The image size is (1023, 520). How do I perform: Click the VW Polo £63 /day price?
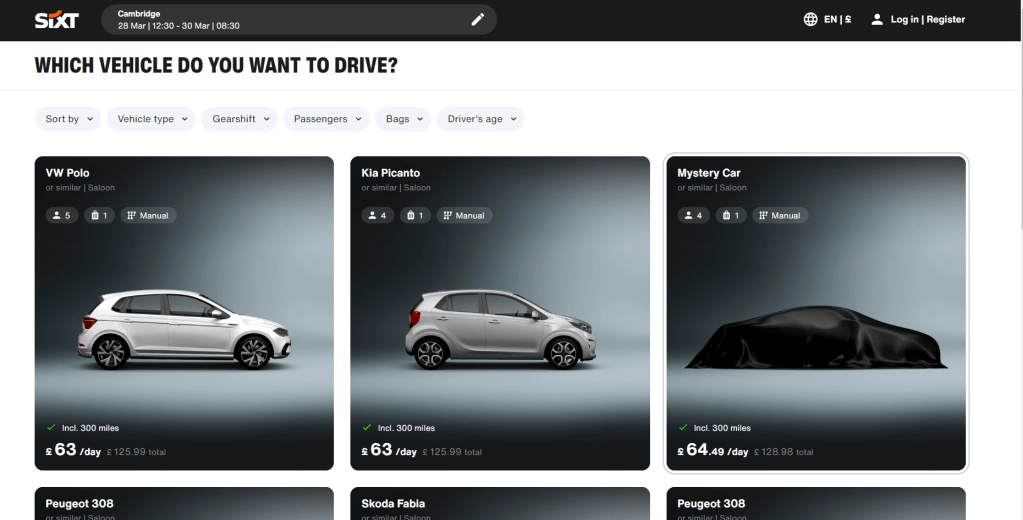(x=73, y=450)
